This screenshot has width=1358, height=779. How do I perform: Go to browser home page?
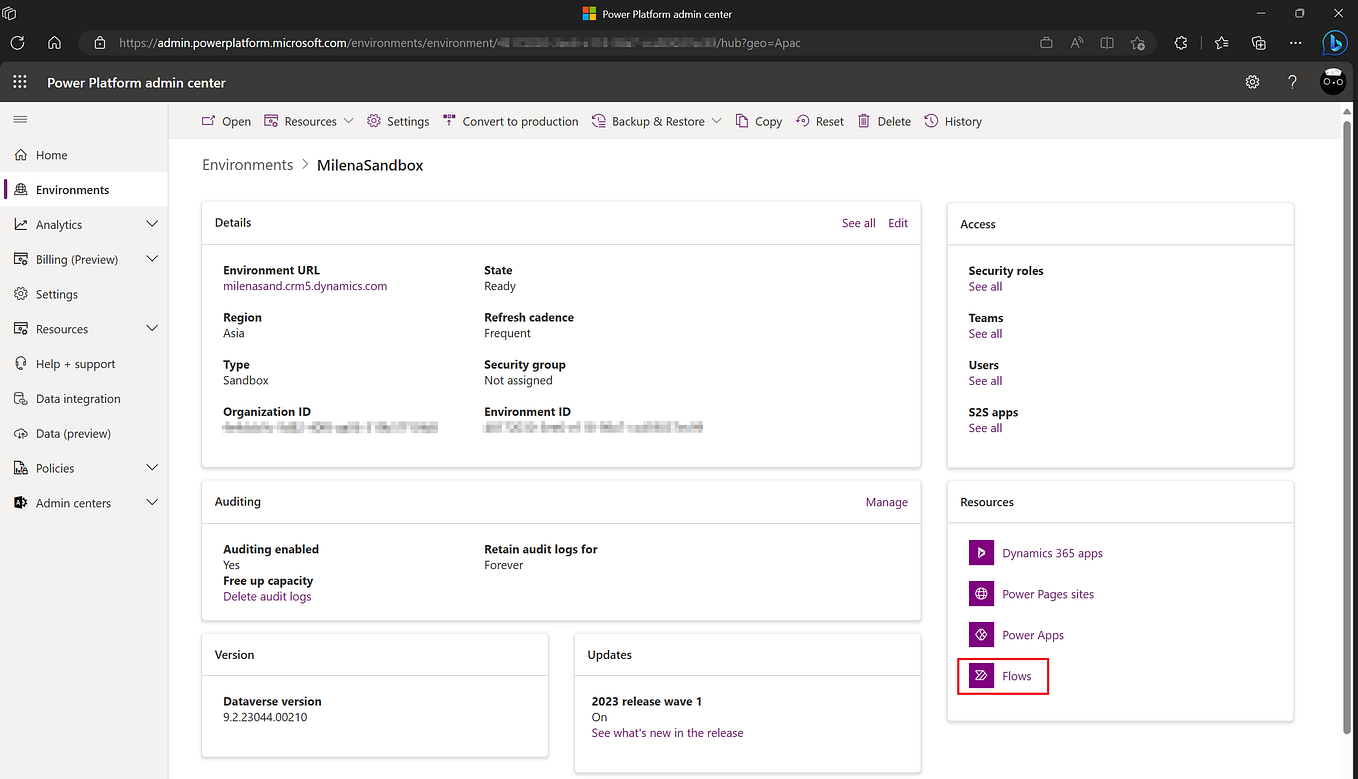[54, 43]
